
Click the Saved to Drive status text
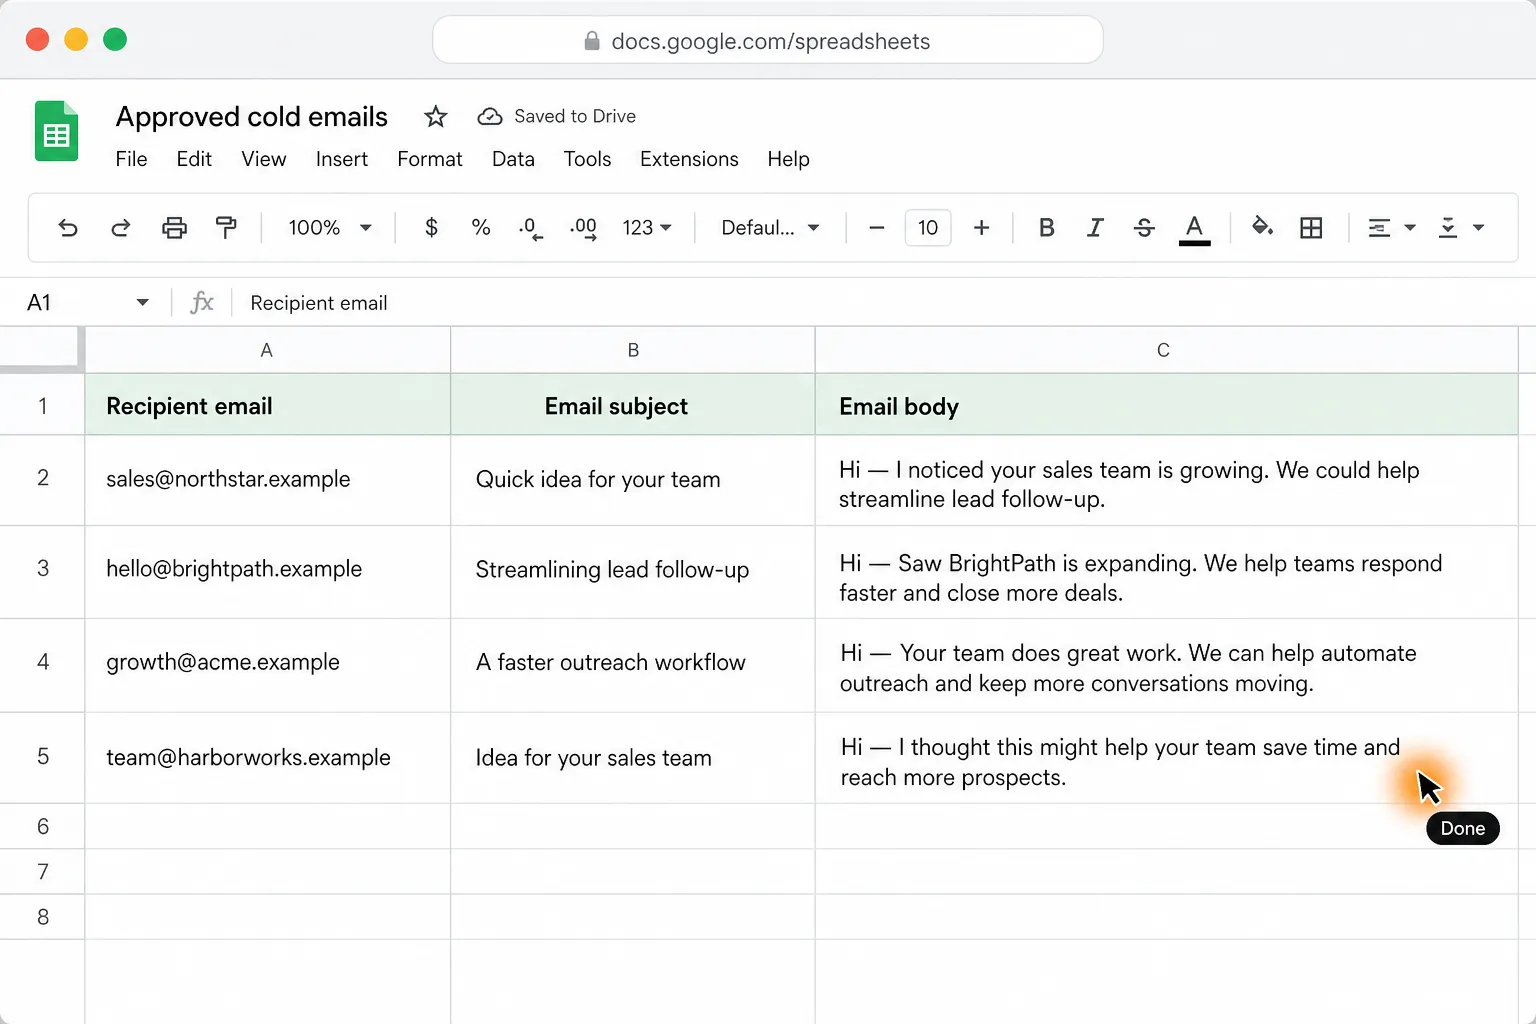click(x=575, y=116)
